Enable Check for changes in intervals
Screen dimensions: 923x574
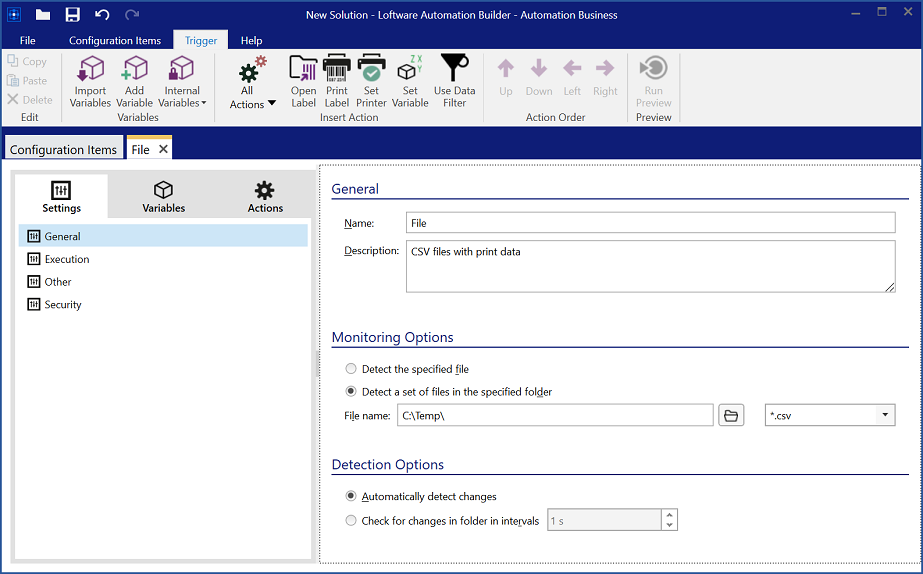351,520
